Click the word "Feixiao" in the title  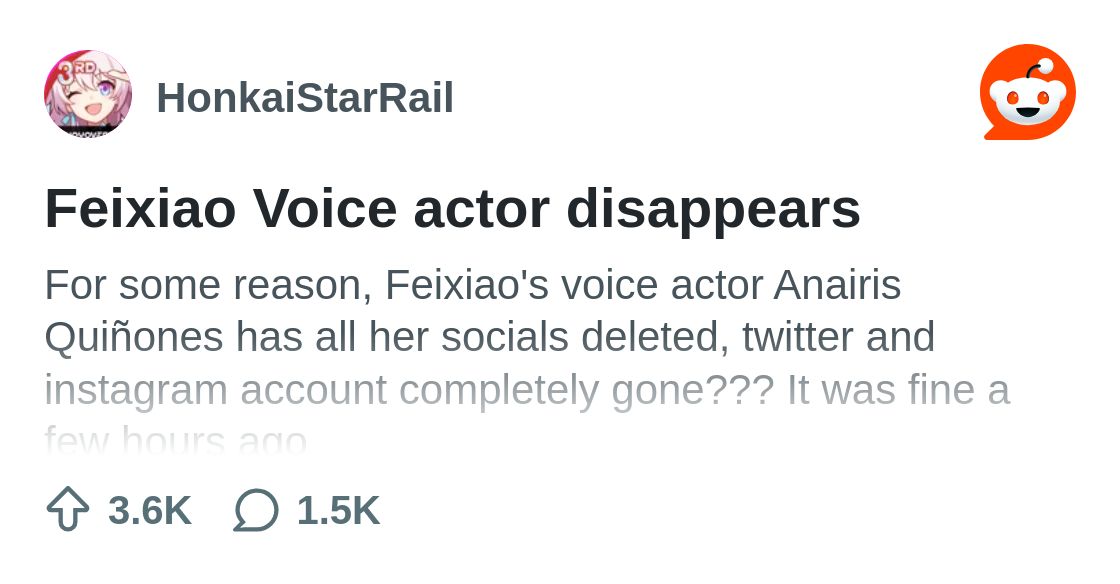pos(140,208)
